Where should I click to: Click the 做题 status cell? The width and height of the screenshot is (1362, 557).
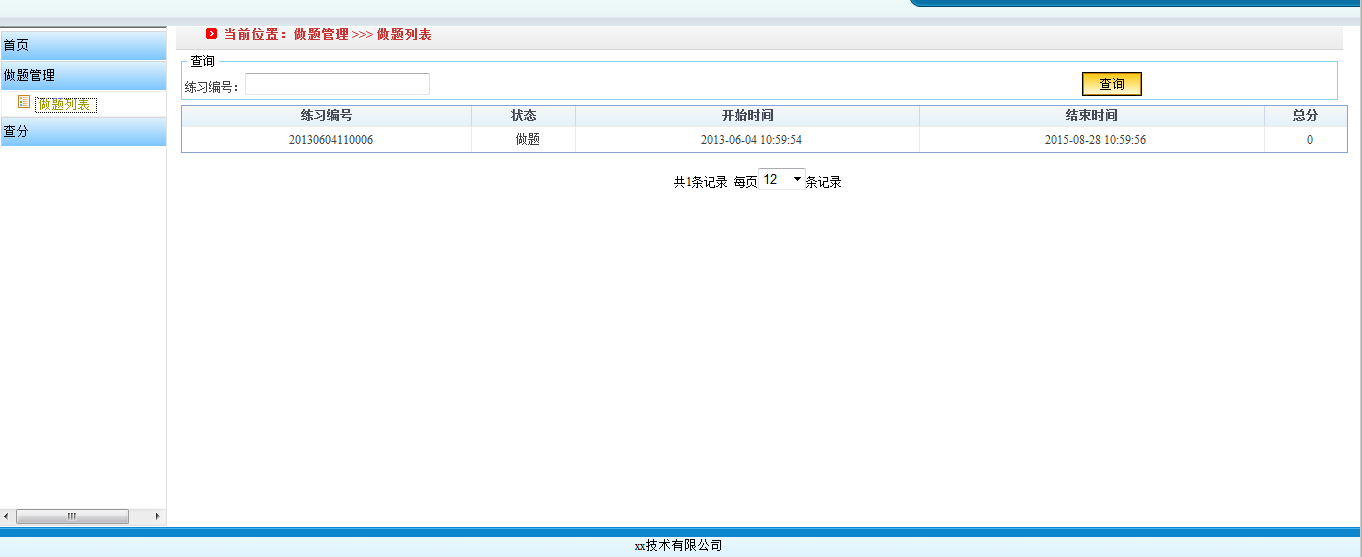(x=527, y=140)
